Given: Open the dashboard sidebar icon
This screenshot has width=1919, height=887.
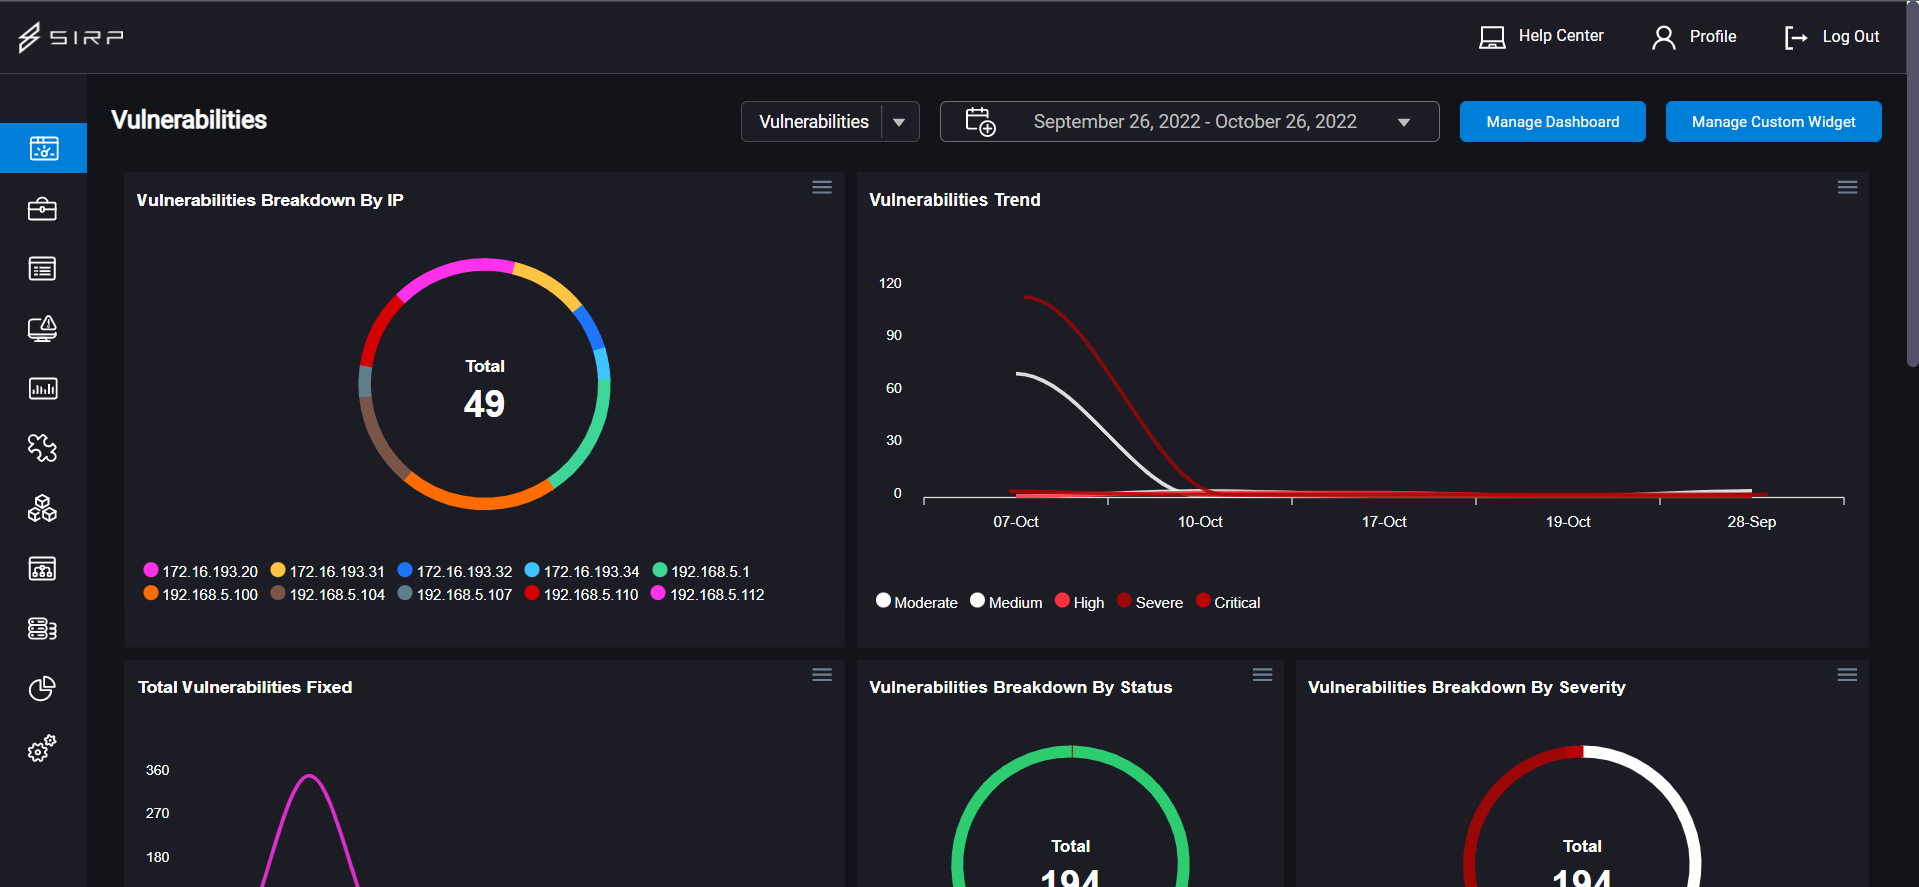Looking at the screenshot, I should point(43,148).
